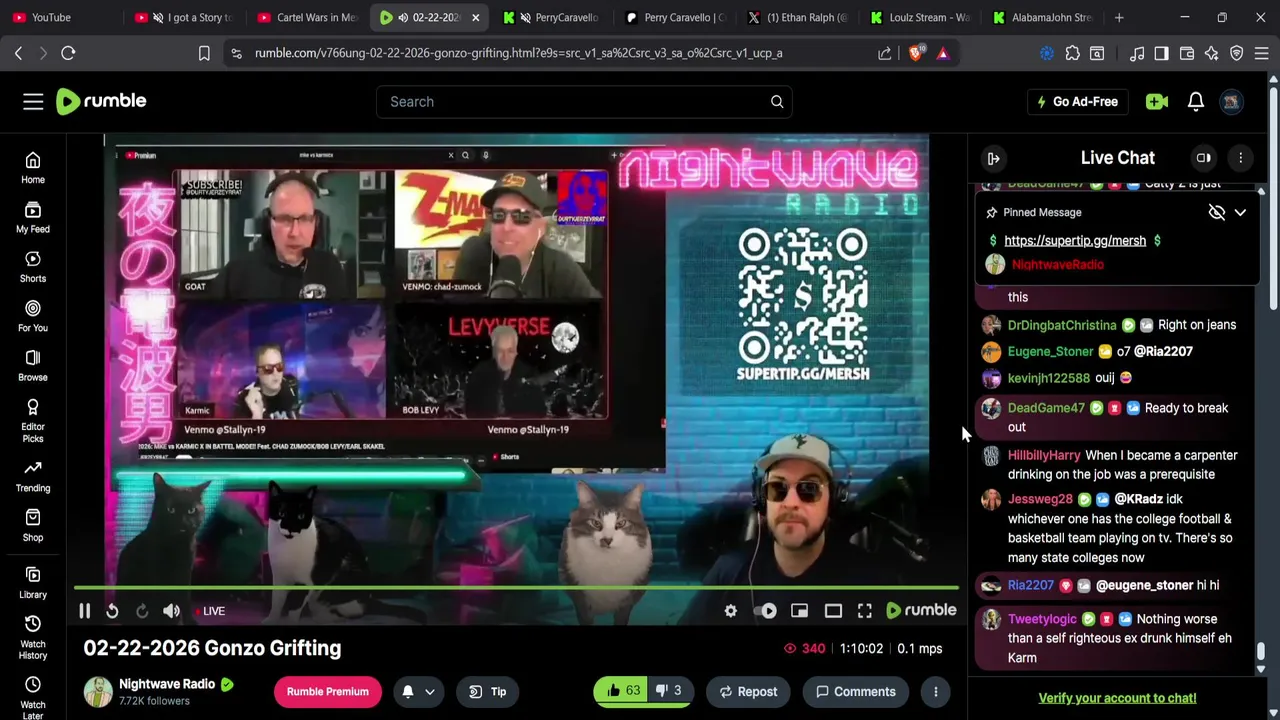1280x720 pixels.
Task: Like the video with thumbs up
Action: 621,691
